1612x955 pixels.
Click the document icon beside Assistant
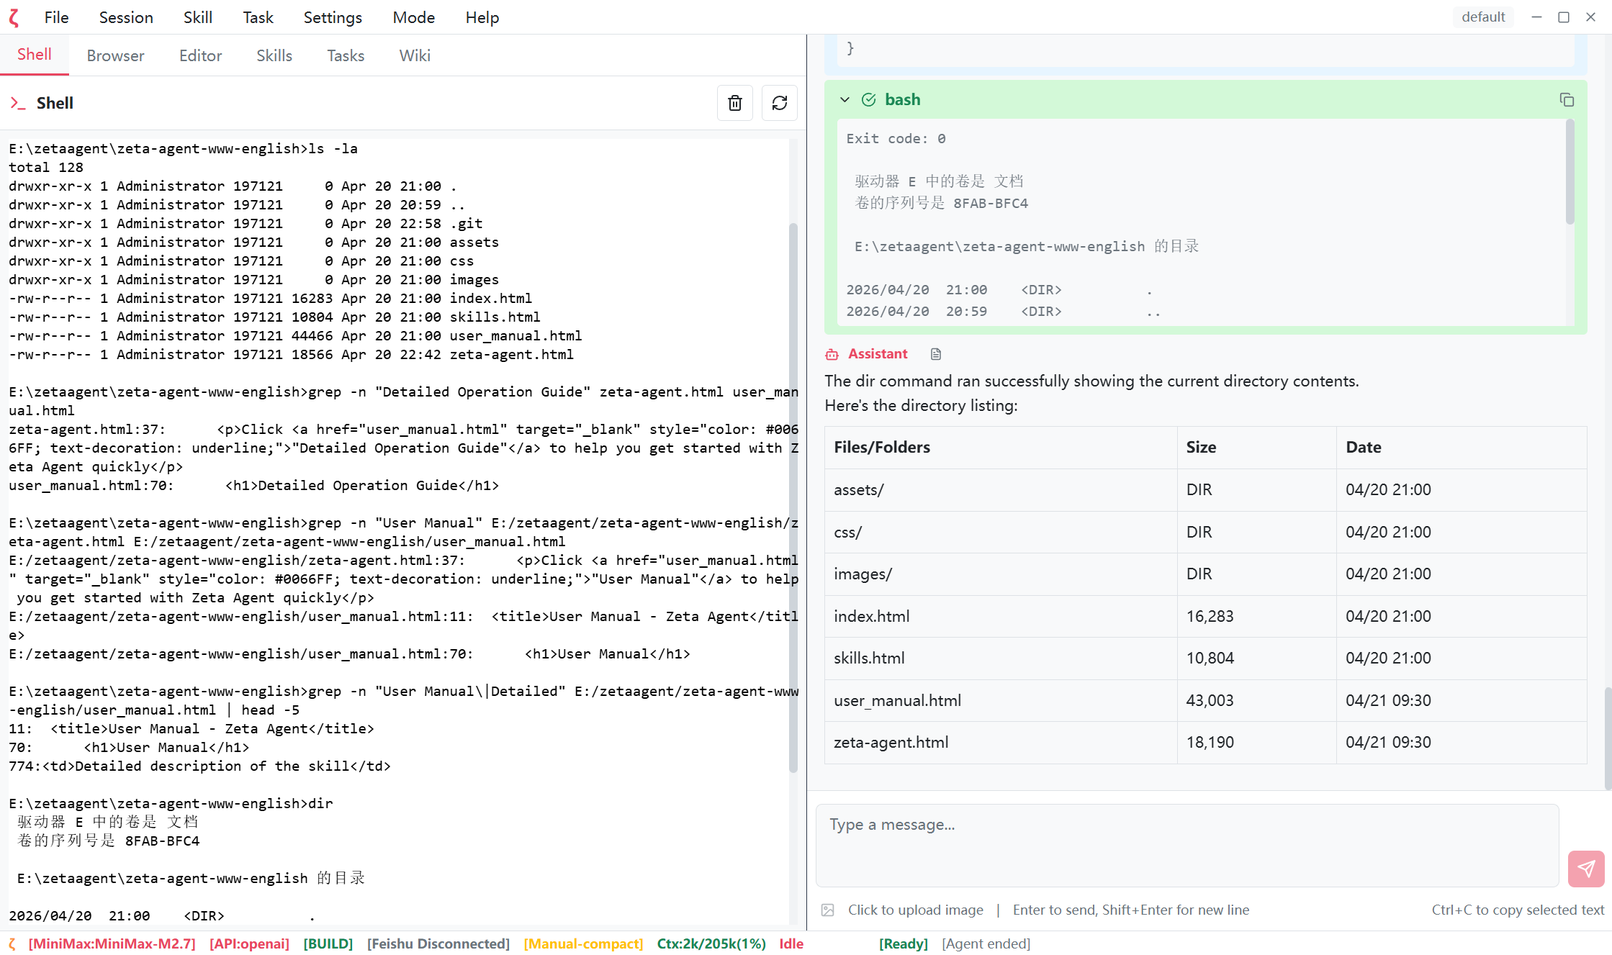point(936,354)
